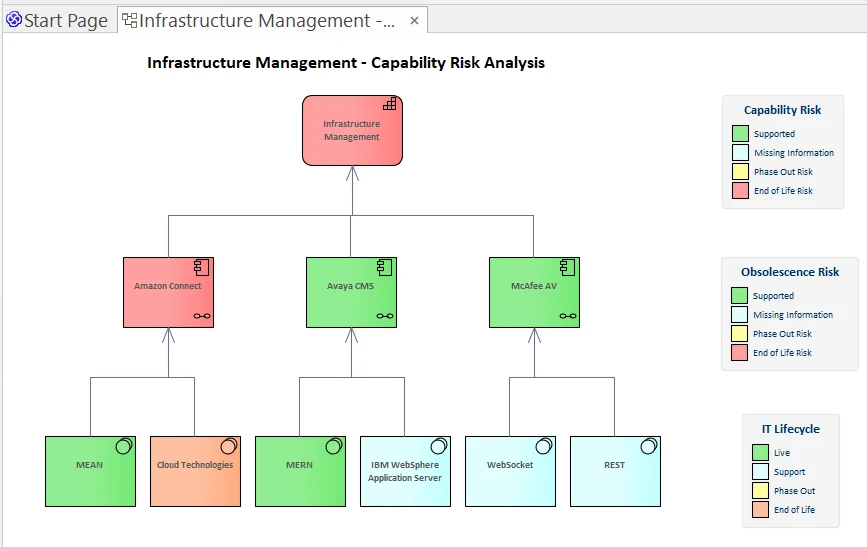Select IBM WebSphere Application Server element
Image resolution: width=867 pixels, height=547 pixels.
point(405,471)
